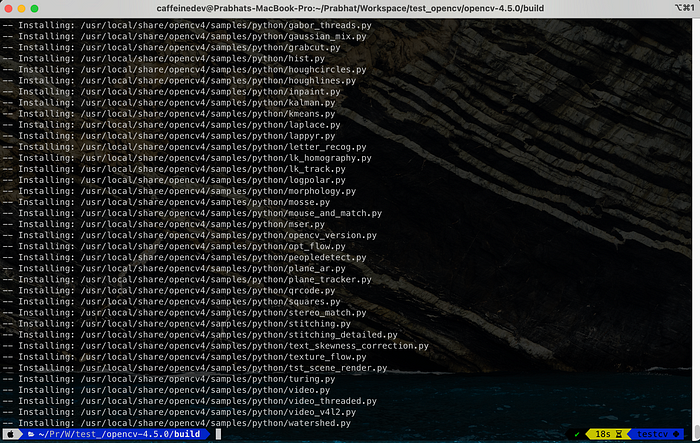Click the line installing gabor_threads.py

point(187,25)
